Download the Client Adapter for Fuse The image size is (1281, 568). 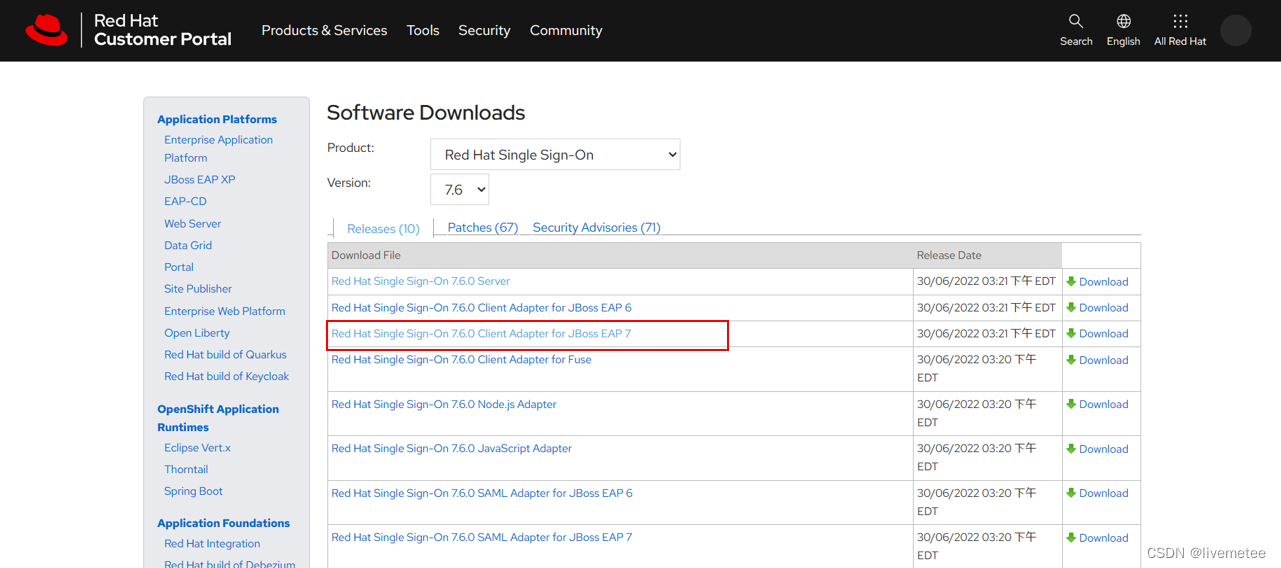[x=1103, y=360]
